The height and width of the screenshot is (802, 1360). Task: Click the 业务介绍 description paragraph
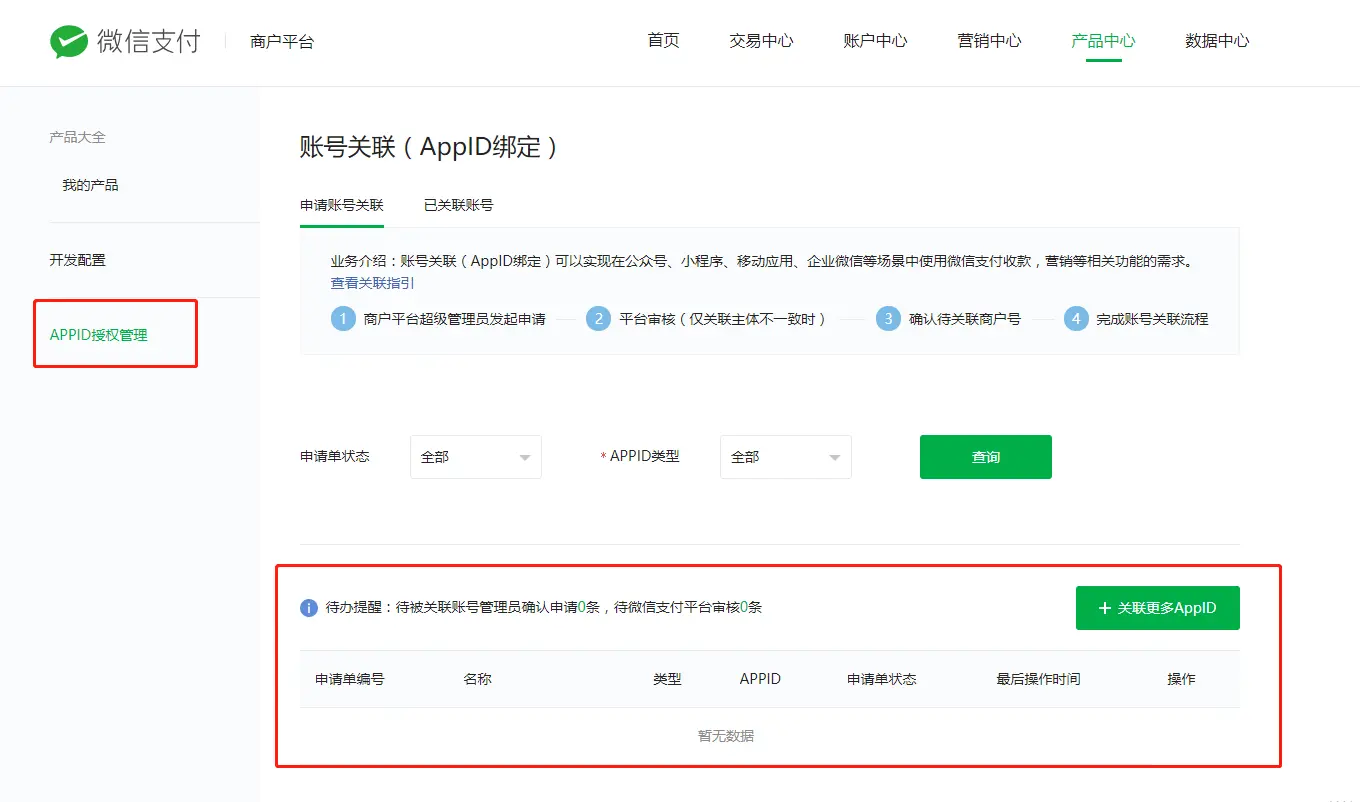click(765, 261)
